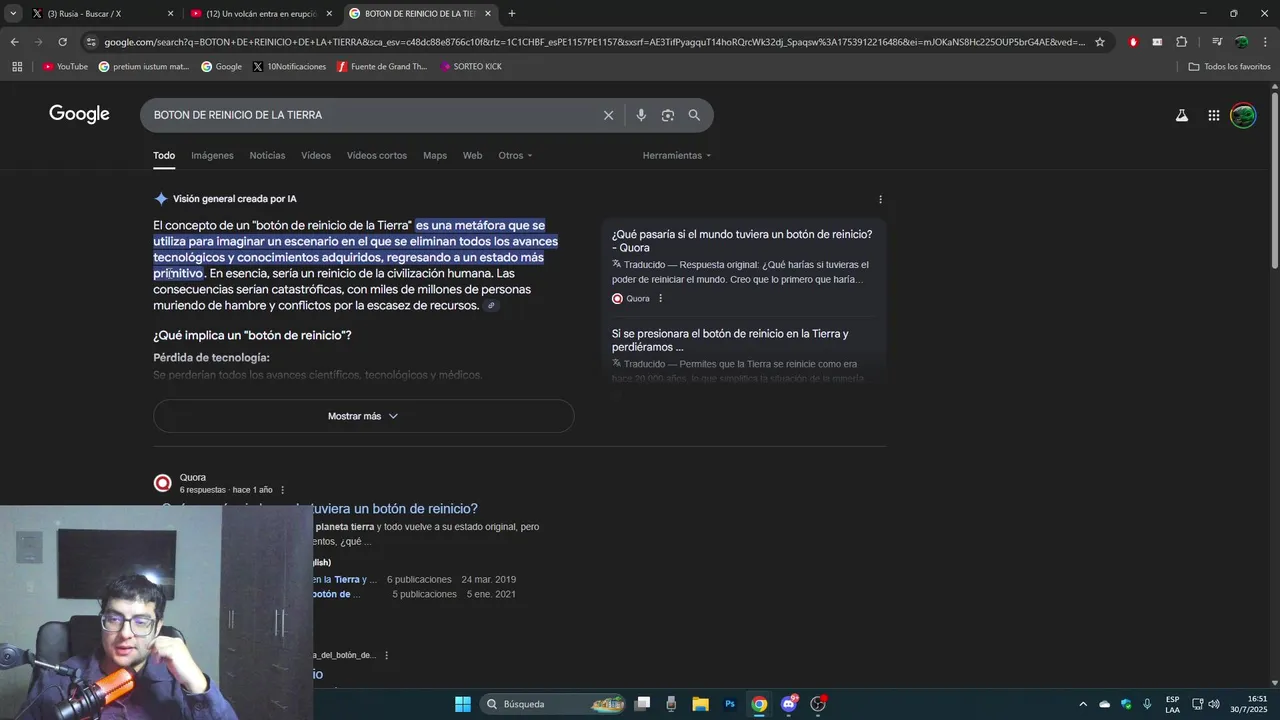Open the site information icon in address bar
This screenshot has width=1280, height=720.
91,42
